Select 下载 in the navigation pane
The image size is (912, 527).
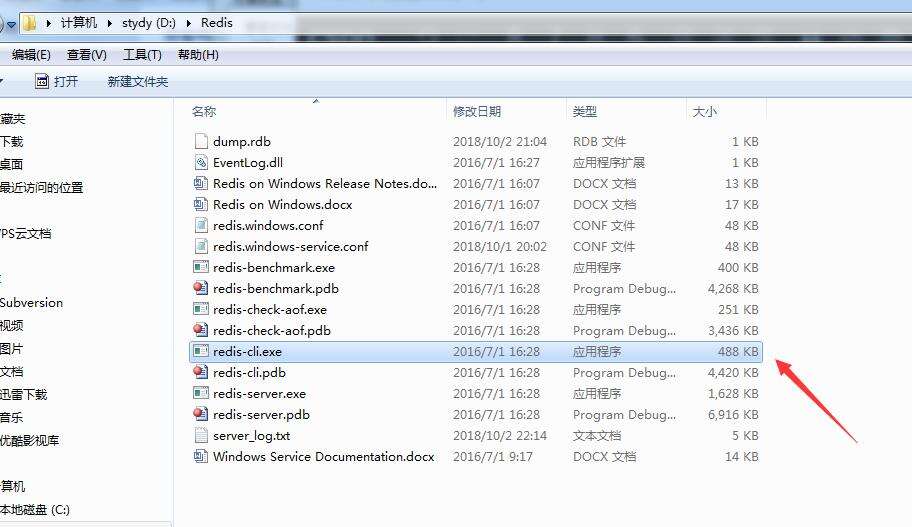[12, 141]
